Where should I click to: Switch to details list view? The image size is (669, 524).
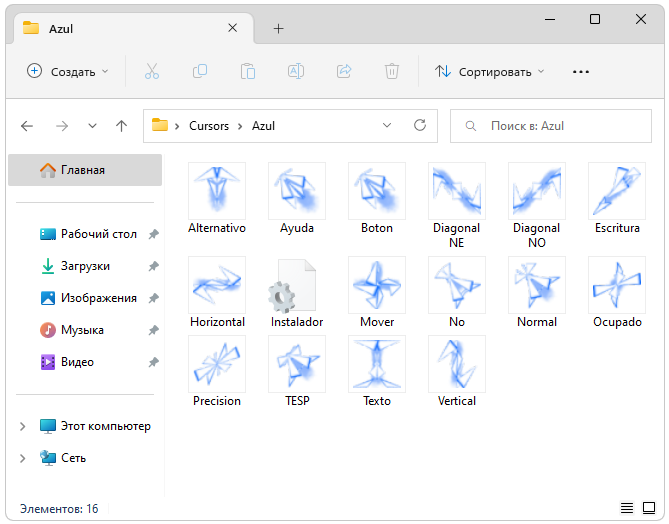pos(627,508)
